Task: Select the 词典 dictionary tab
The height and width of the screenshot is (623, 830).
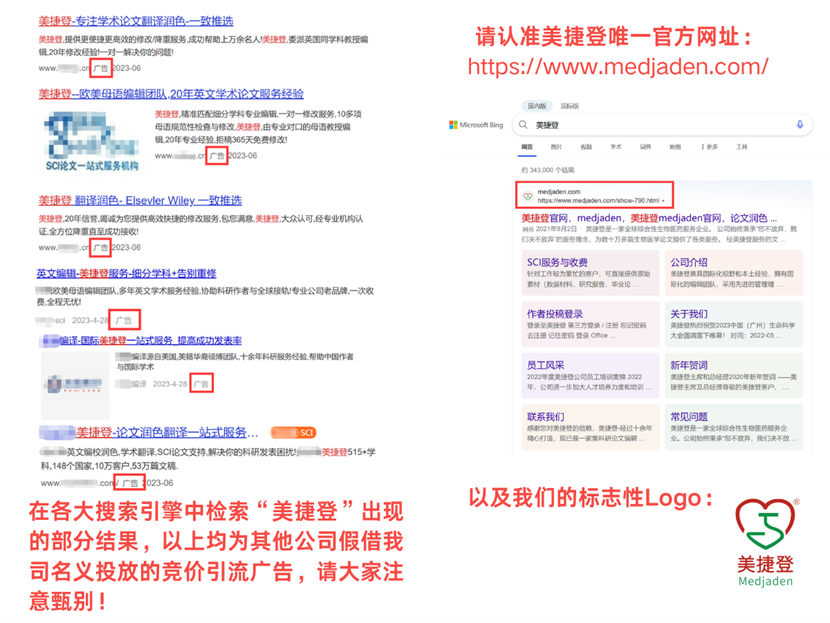Action: click(x=645, y=147)
